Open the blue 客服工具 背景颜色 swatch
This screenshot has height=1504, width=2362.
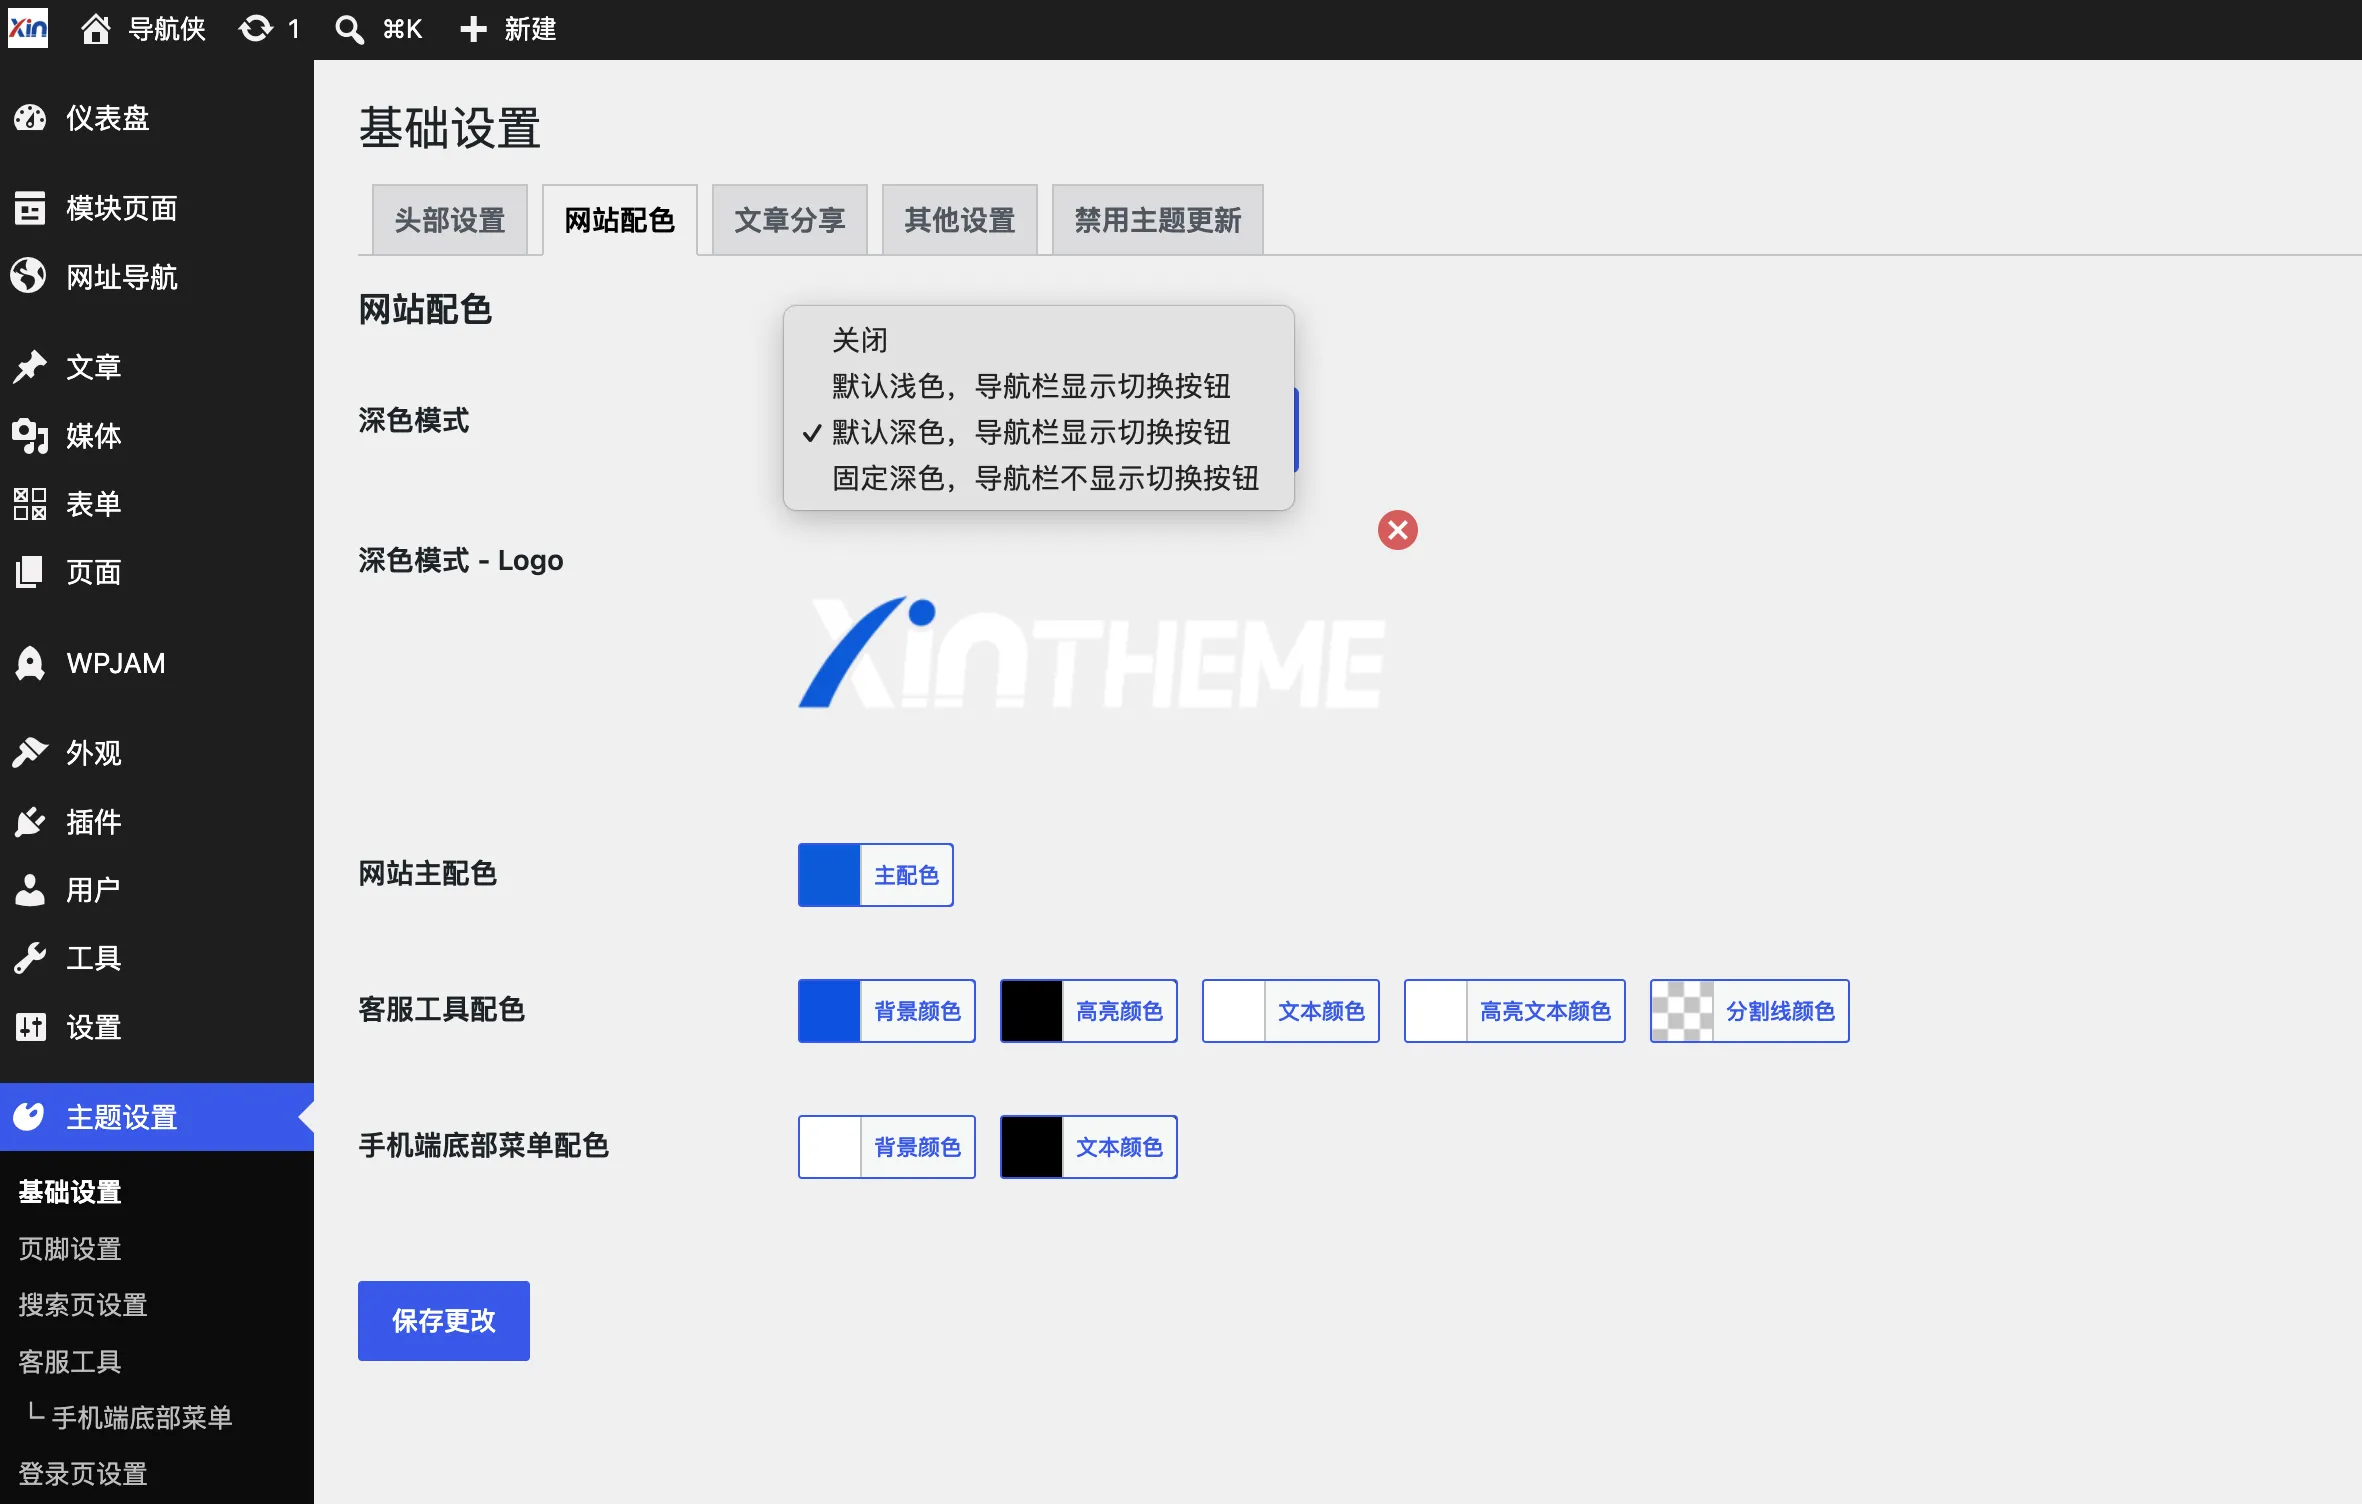[x=830, y=1011]
